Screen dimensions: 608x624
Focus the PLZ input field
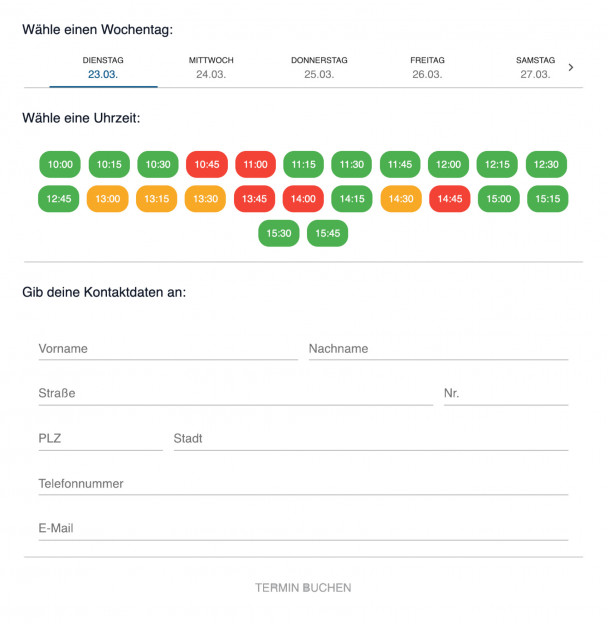click(x=100, y=439)
